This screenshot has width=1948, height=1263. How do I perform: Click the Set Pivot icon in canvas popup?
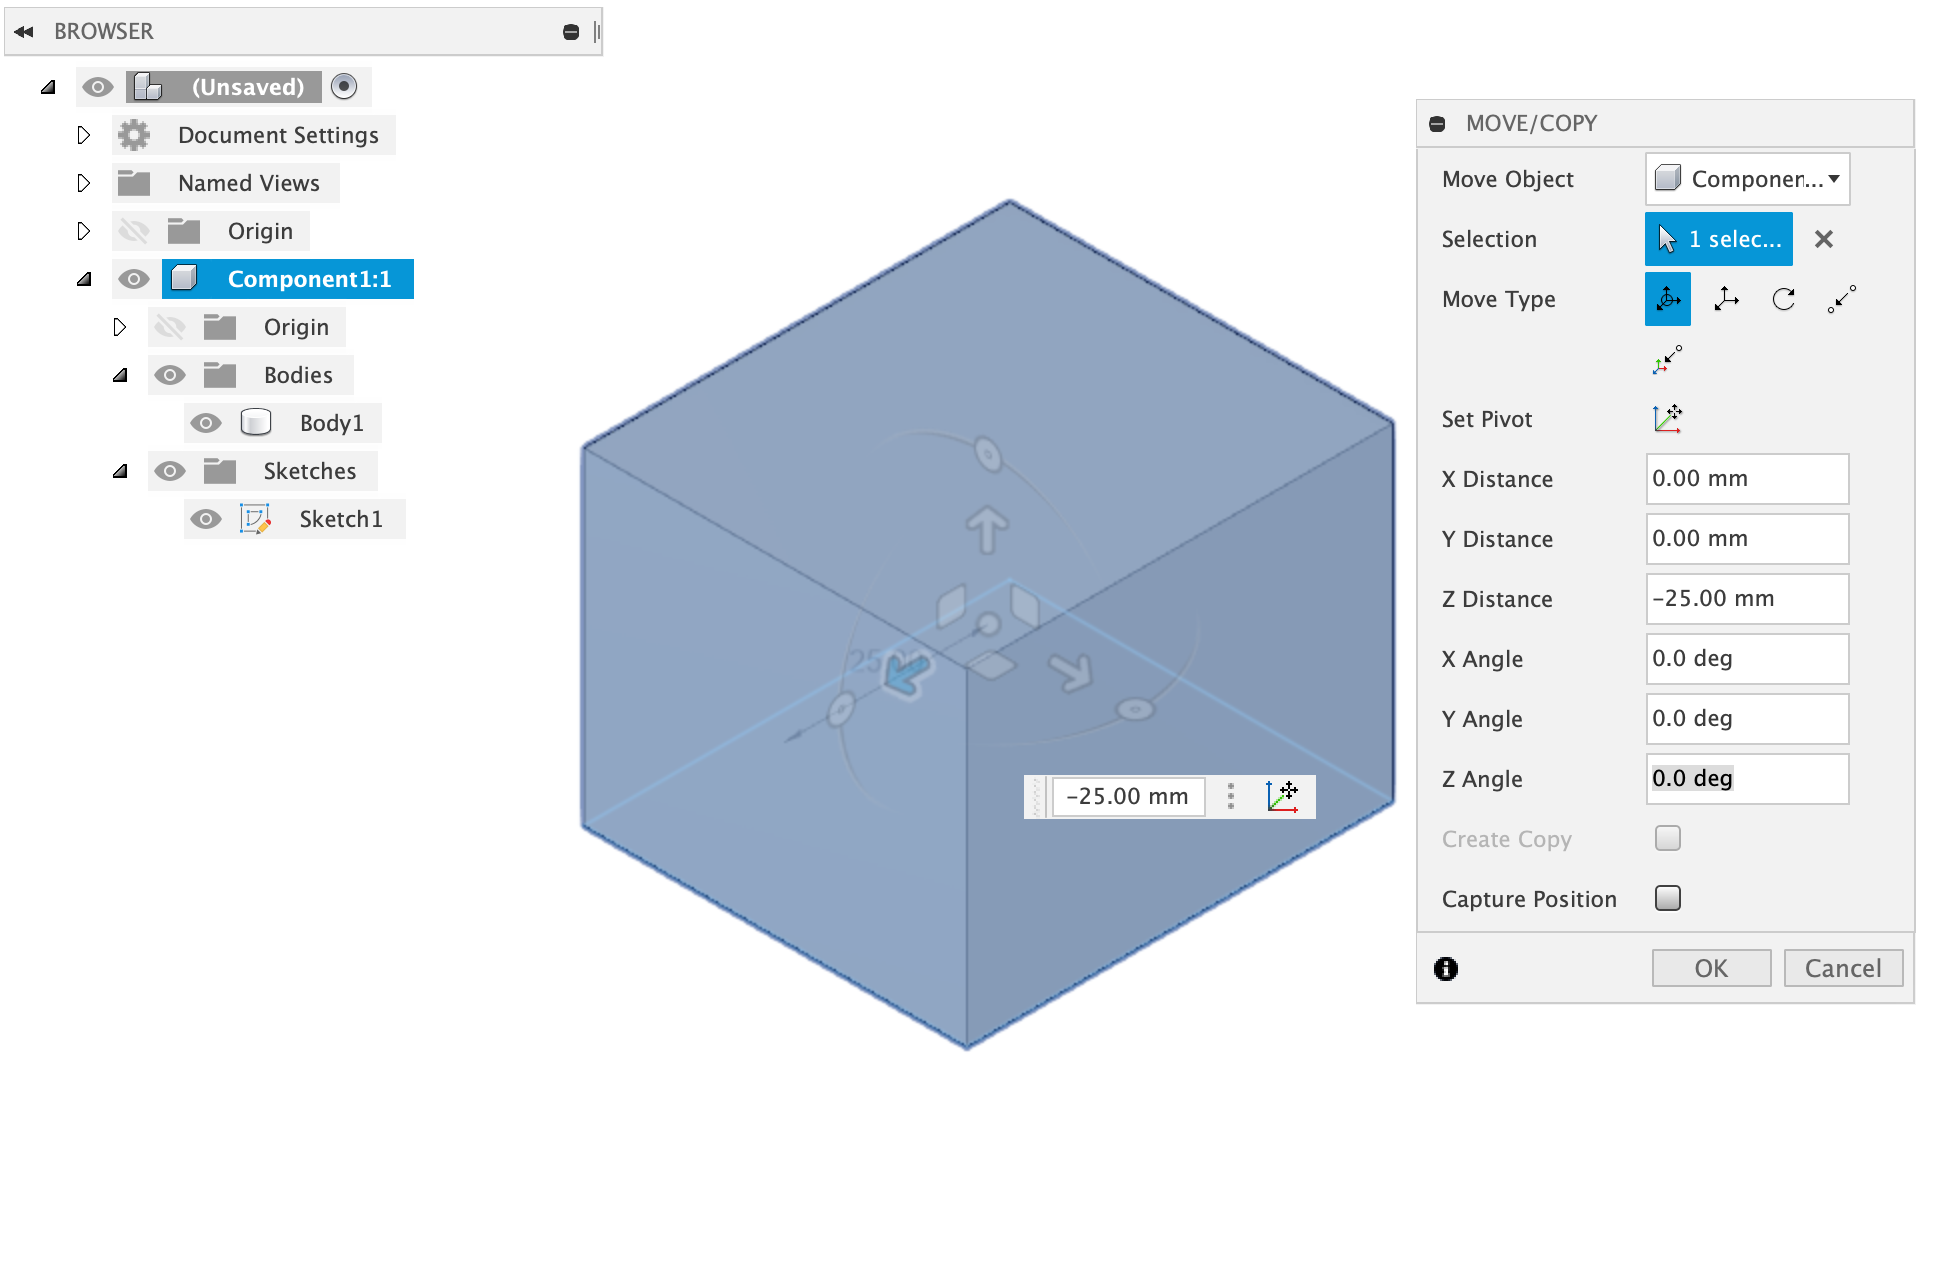click(1282, 797)
